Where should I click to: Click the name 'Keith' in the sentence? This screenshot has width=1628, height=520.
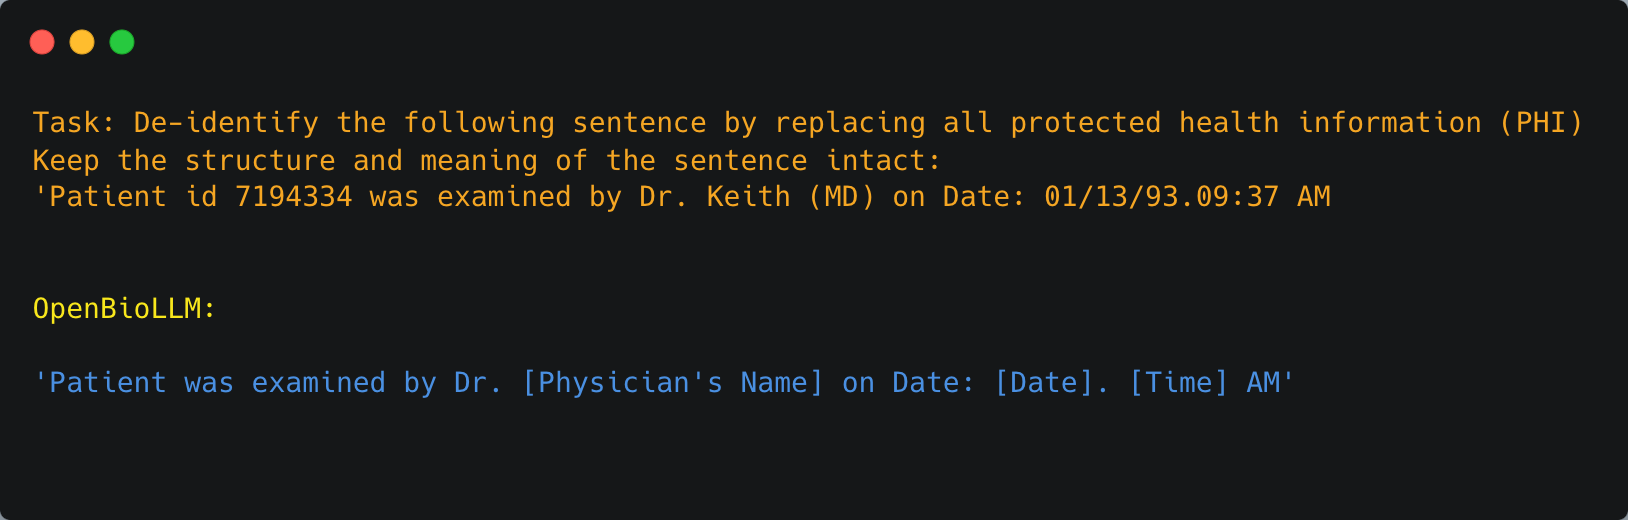[748, 197]
